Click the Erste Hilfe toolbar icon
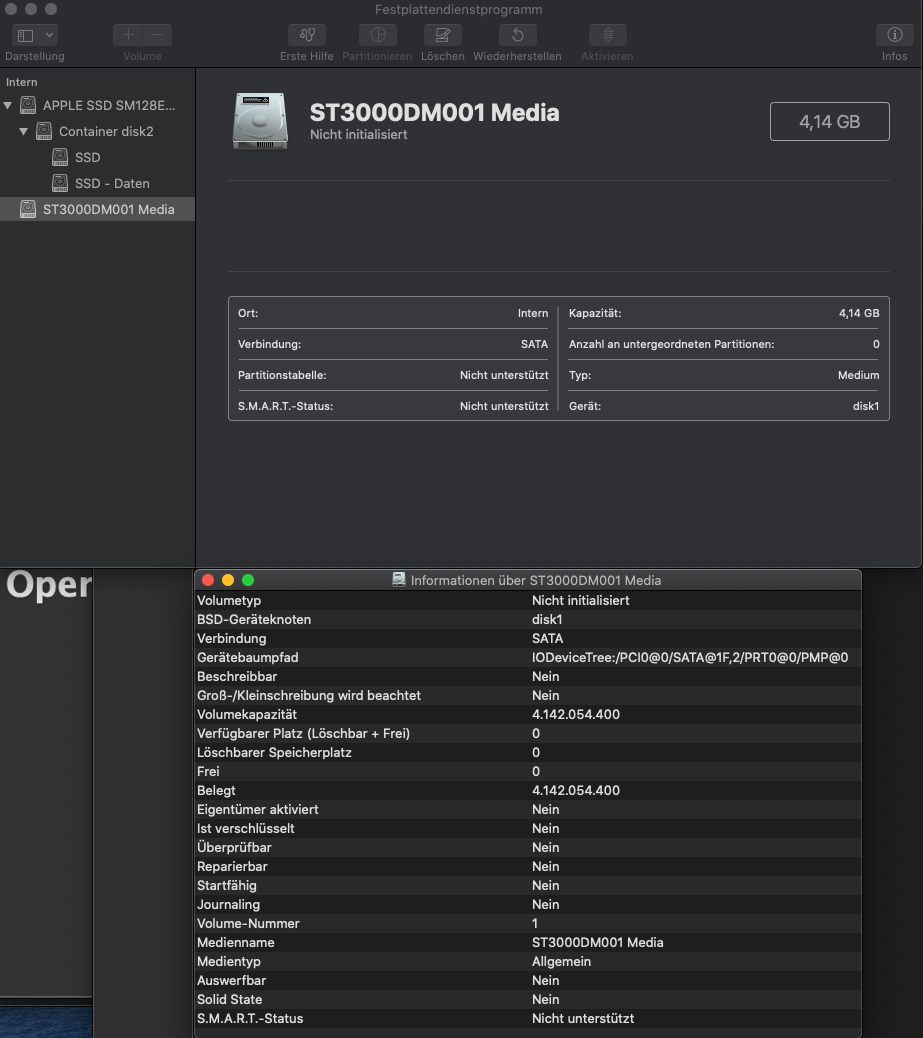 click(x=306, y=35)
